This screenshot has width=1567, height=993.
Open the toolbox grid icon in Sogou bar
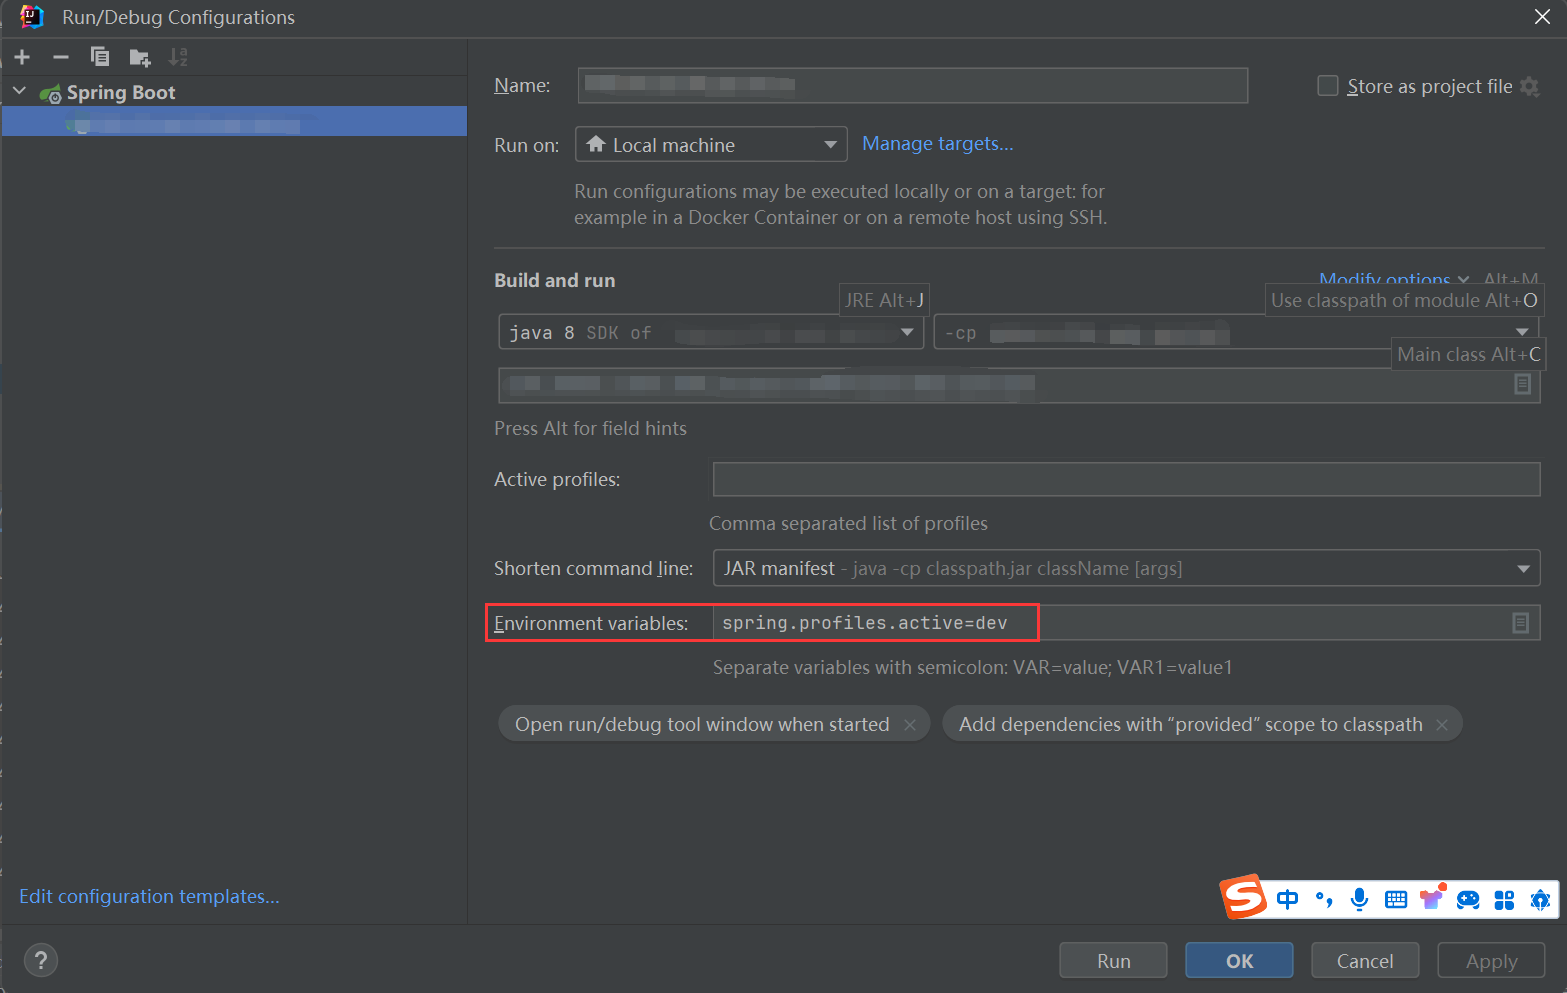coord(1504,900)
